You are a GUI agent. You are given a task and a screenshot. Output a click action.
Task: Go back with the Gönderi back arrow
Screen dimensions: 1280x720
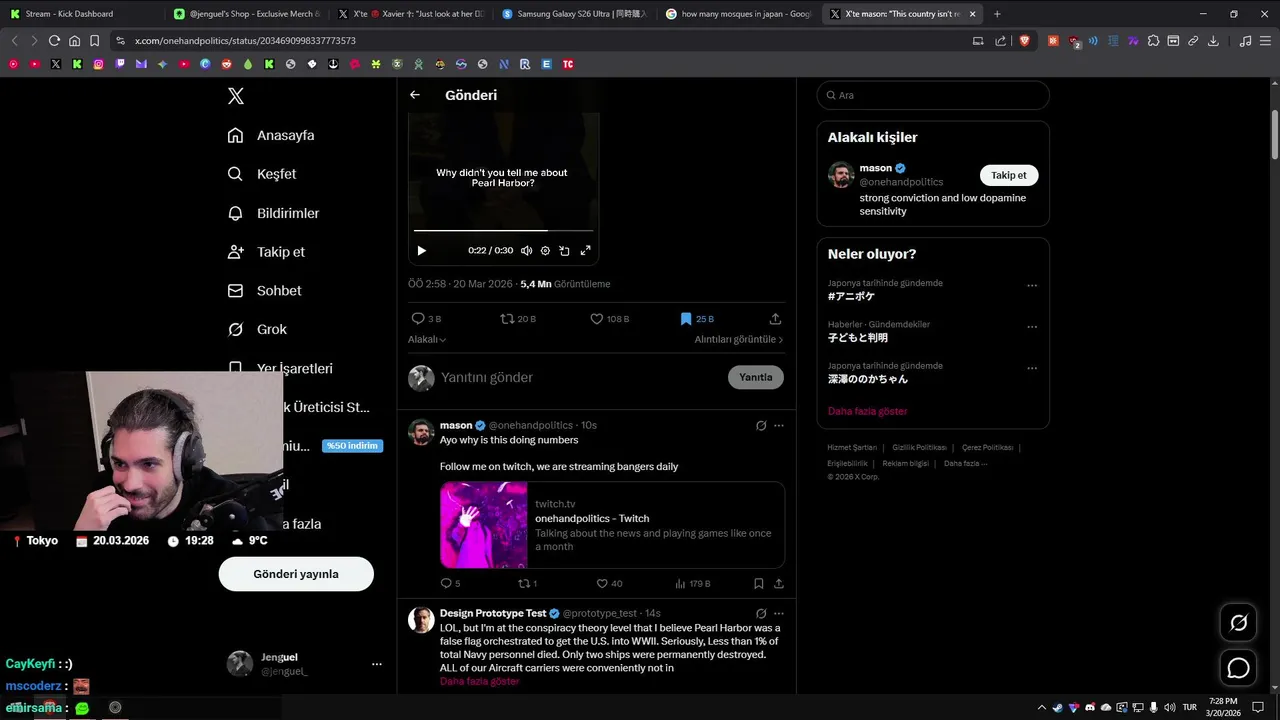[415, 95]
